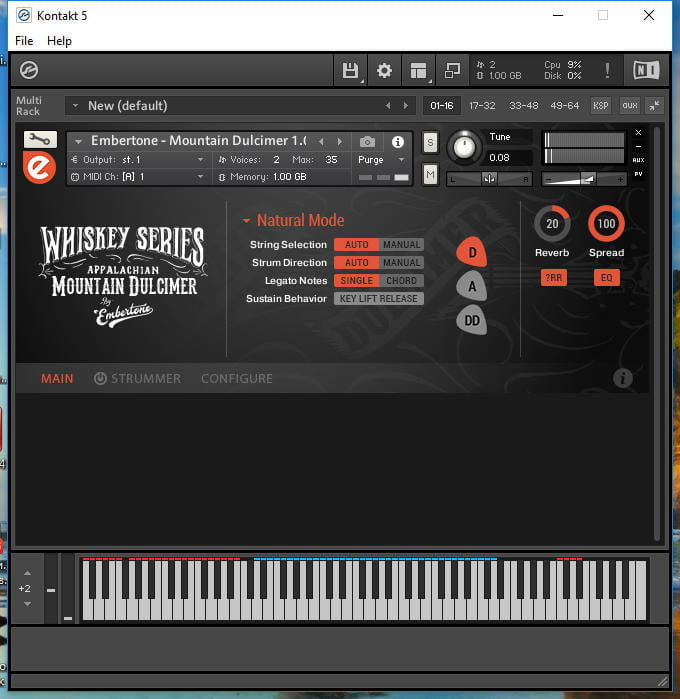Viewport: 680px width, 699px height.
Task: Click the Kontakt logo in the header
Action: coord(29,70)
